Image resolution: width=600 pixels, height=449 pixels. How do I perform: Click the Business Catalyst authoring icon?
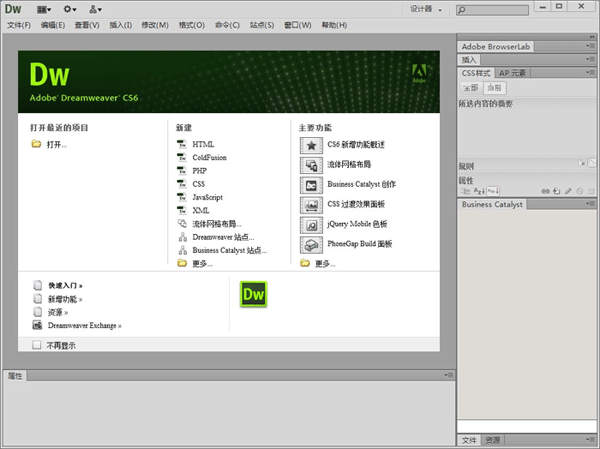[311, 185]
